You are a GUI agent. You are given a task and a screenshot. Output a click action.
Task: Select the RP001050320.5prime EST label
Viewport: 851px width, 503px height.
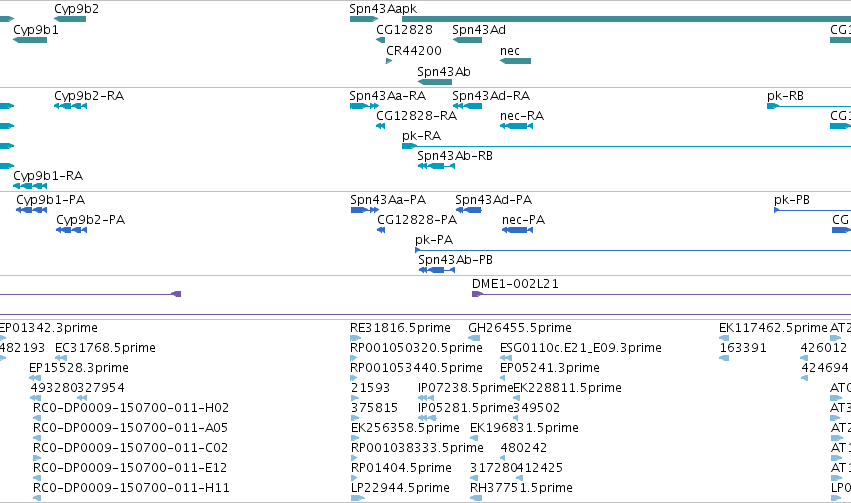point(416,348)
